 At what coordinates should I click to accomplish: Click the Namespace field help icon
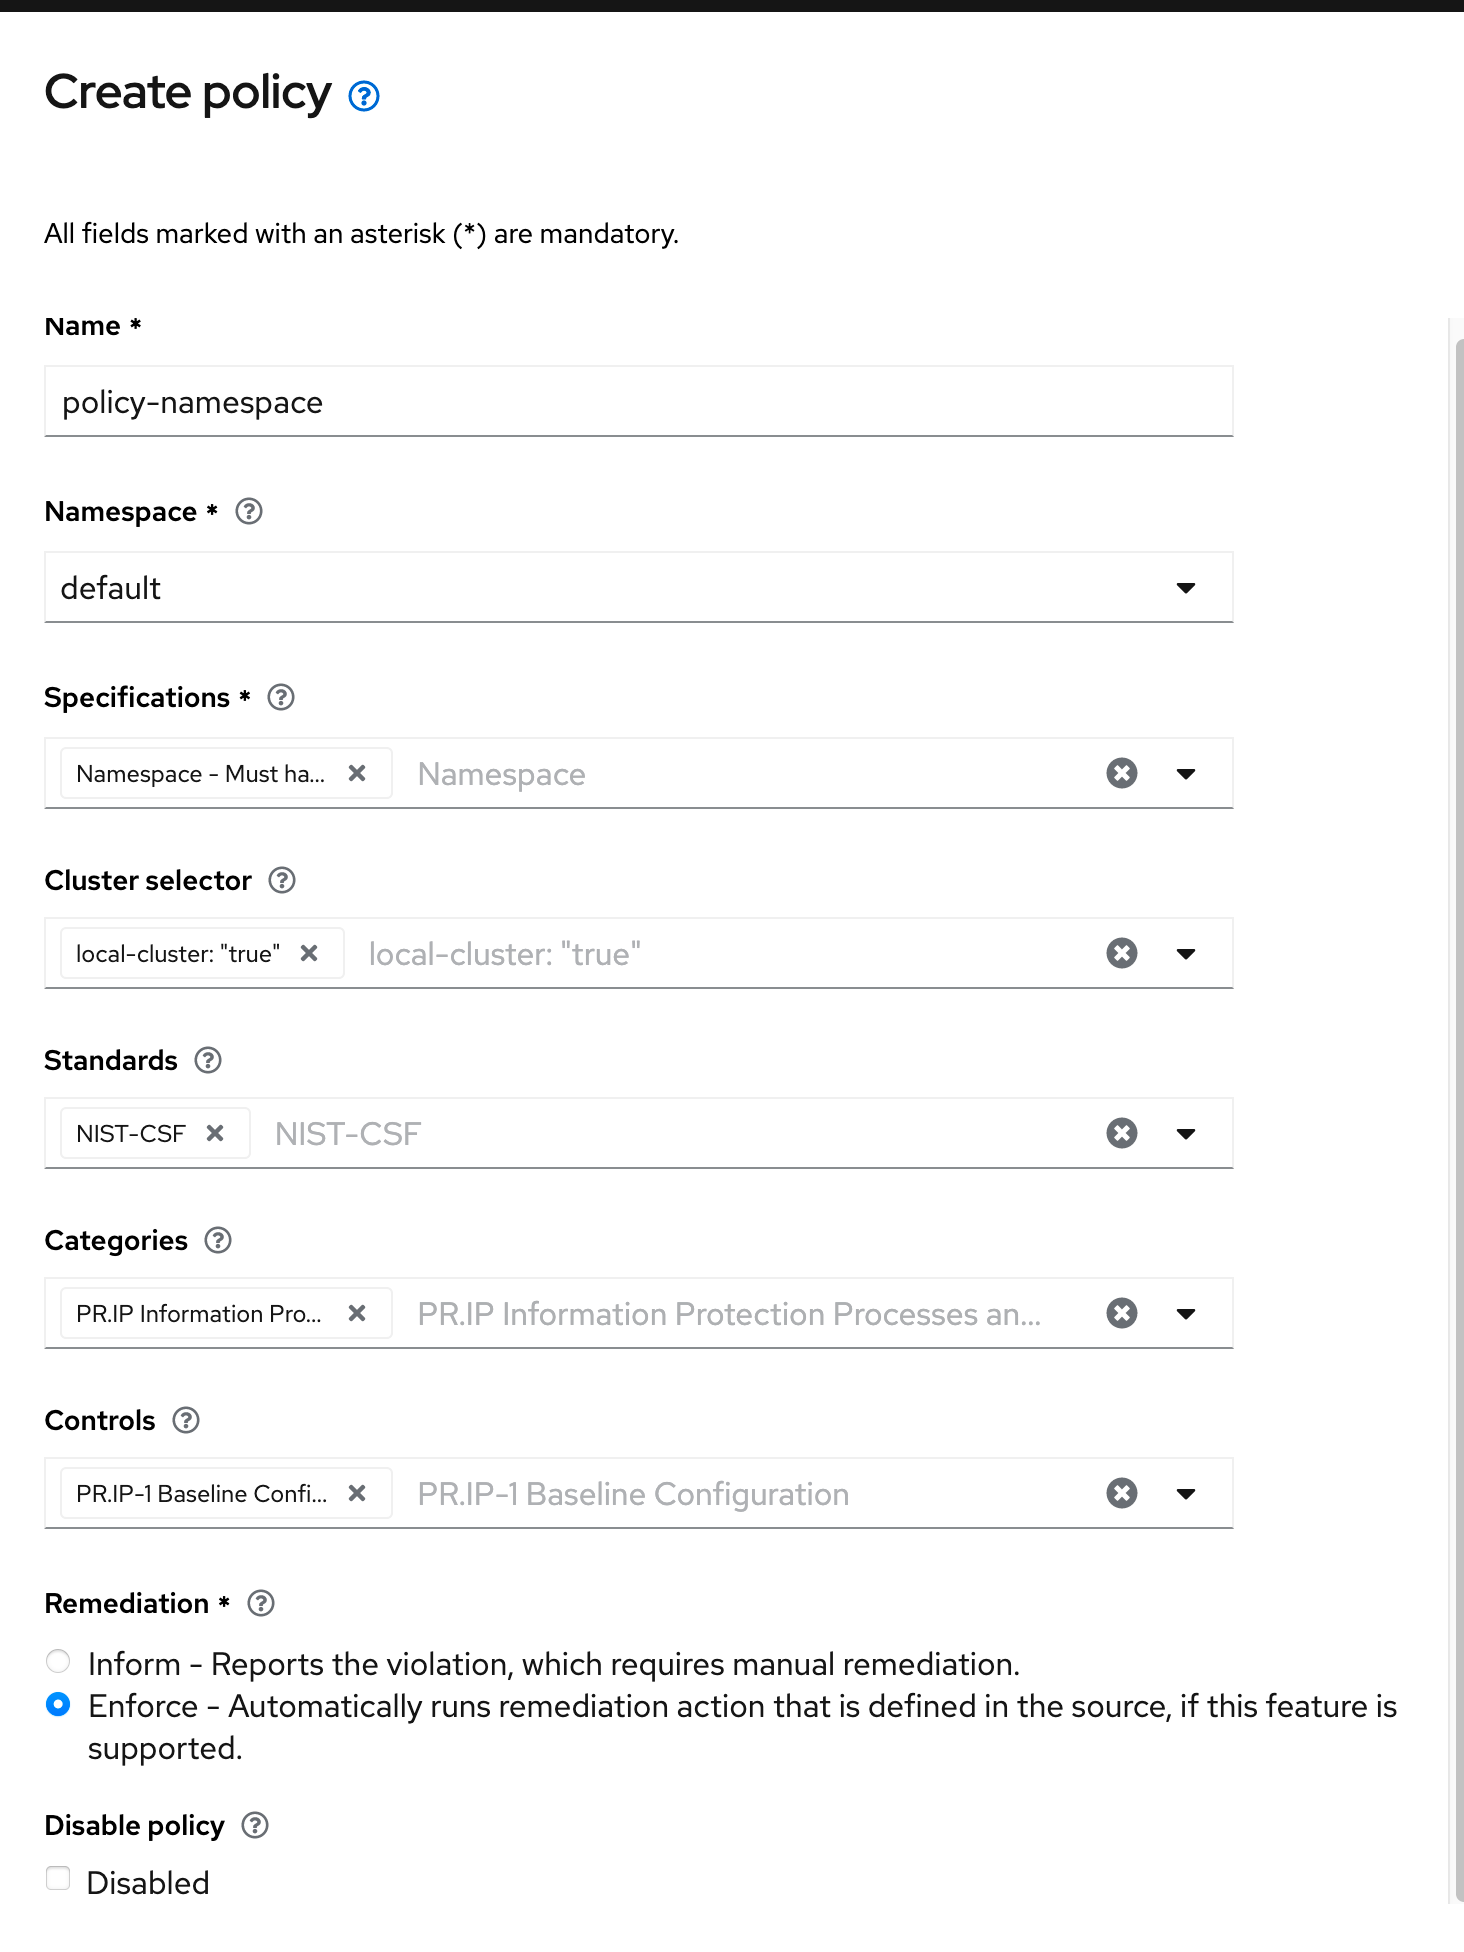pyautogui.click(x=248, y=512)
